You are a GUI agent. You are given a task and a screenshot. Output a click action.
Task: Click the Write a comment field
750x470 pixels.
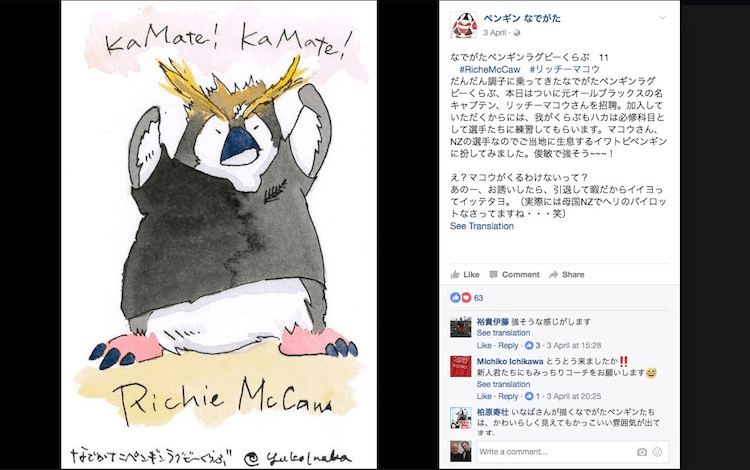(x=555, y=452)
